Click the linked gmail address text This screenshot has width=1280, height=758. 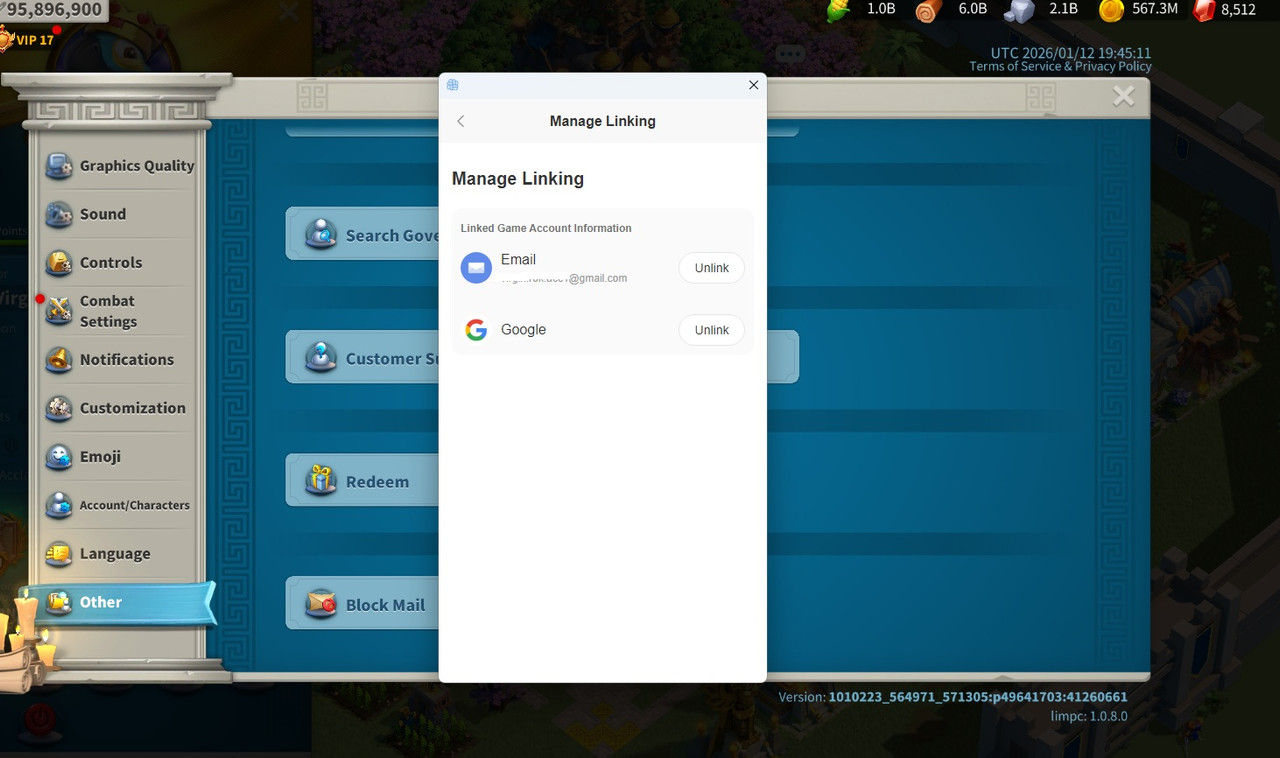[x=564, y=279]
